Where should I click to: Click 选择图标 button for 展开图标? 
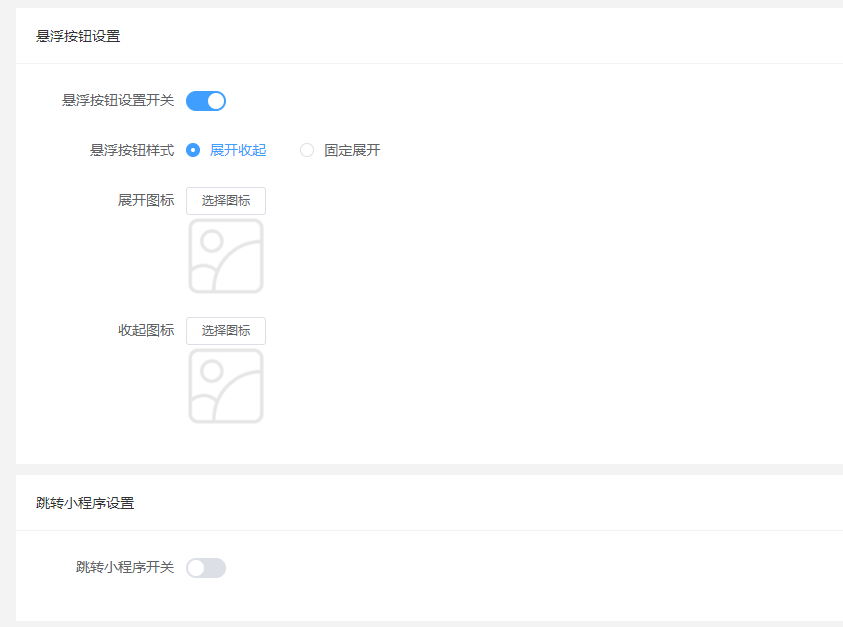[226, 201]
